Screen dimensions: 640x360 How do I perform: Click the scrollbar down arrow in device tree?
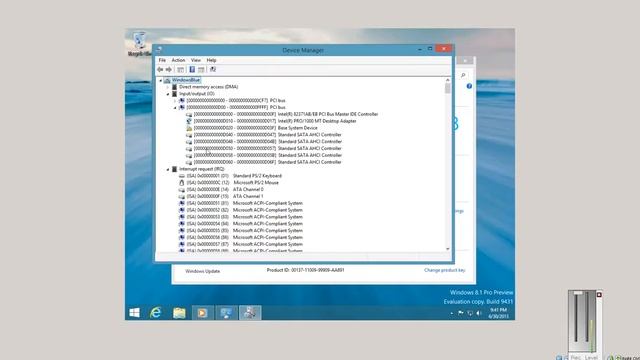click(448, 249)
